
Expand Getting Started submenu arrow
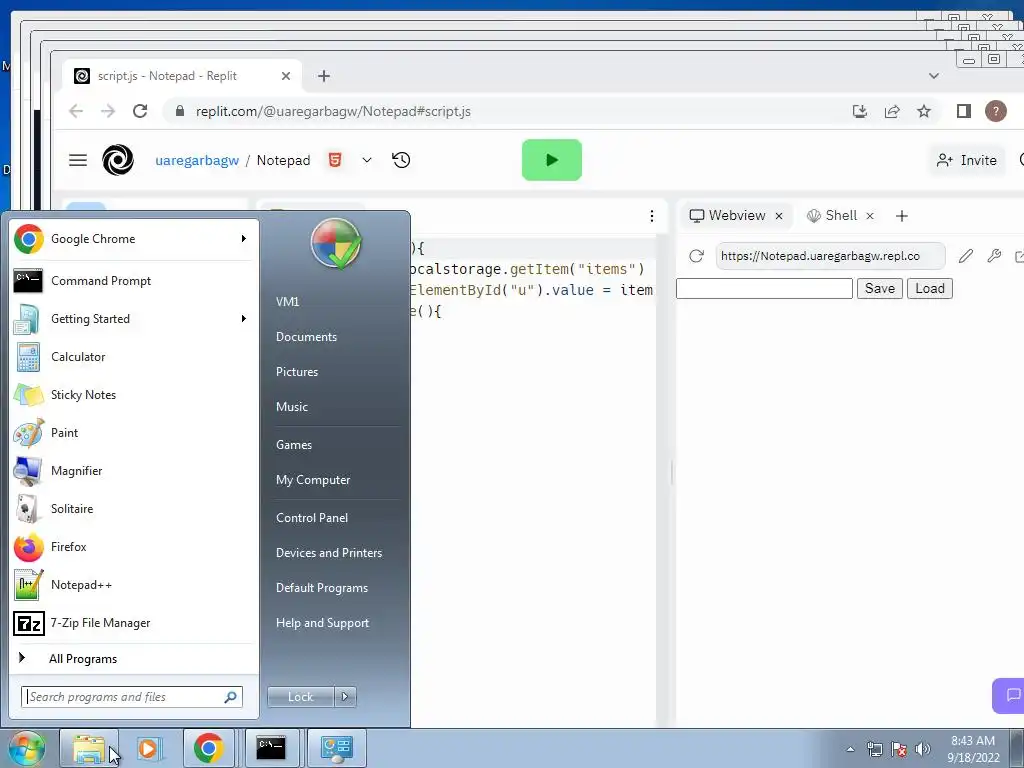[x=244, y=319]
